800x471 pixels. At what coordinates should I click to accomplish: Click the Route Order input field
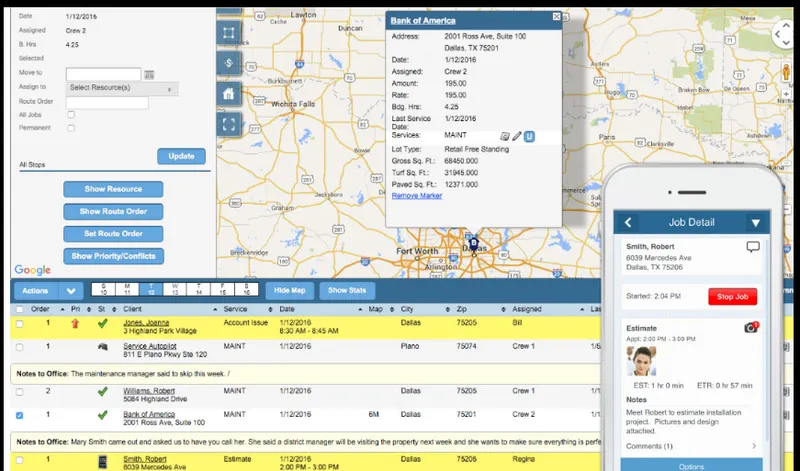107,102
